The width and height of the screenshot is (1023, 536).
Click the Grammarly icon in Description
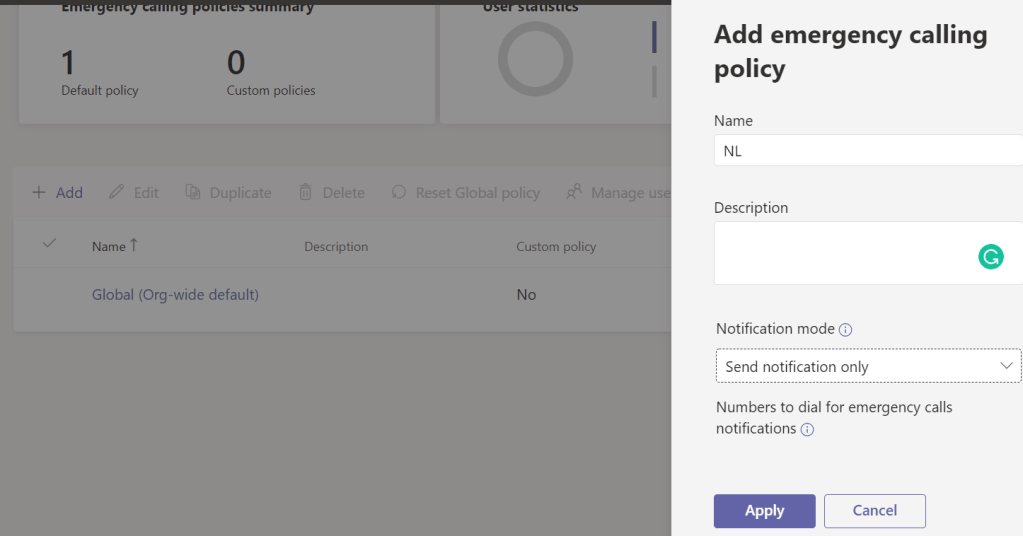tap(990, 257)
